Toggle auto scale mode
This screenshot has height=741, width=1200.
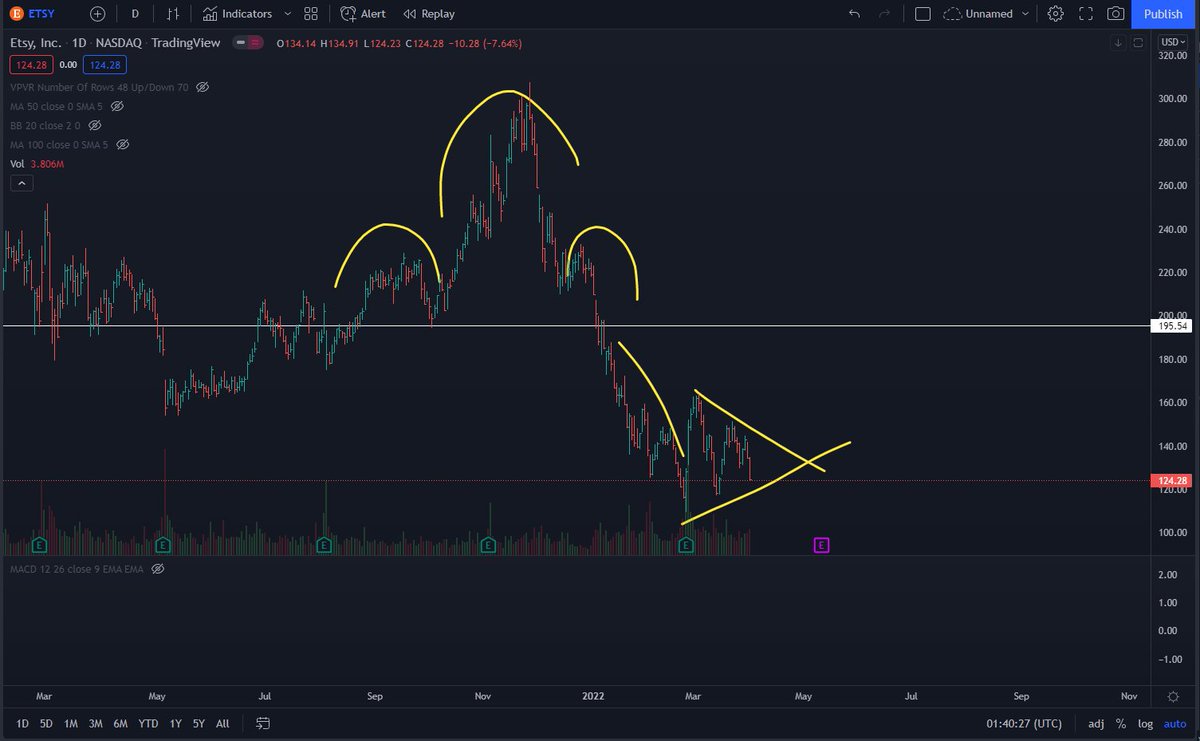[x=1173, y=723]
